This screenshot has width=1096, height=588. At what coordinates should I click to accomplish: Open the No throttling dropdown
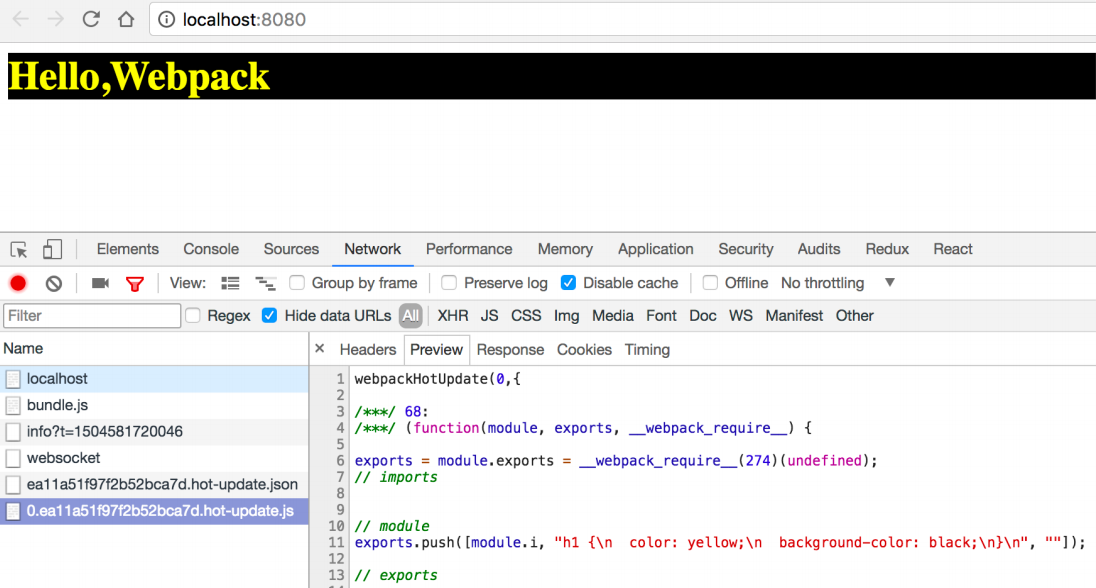(837, 283)
